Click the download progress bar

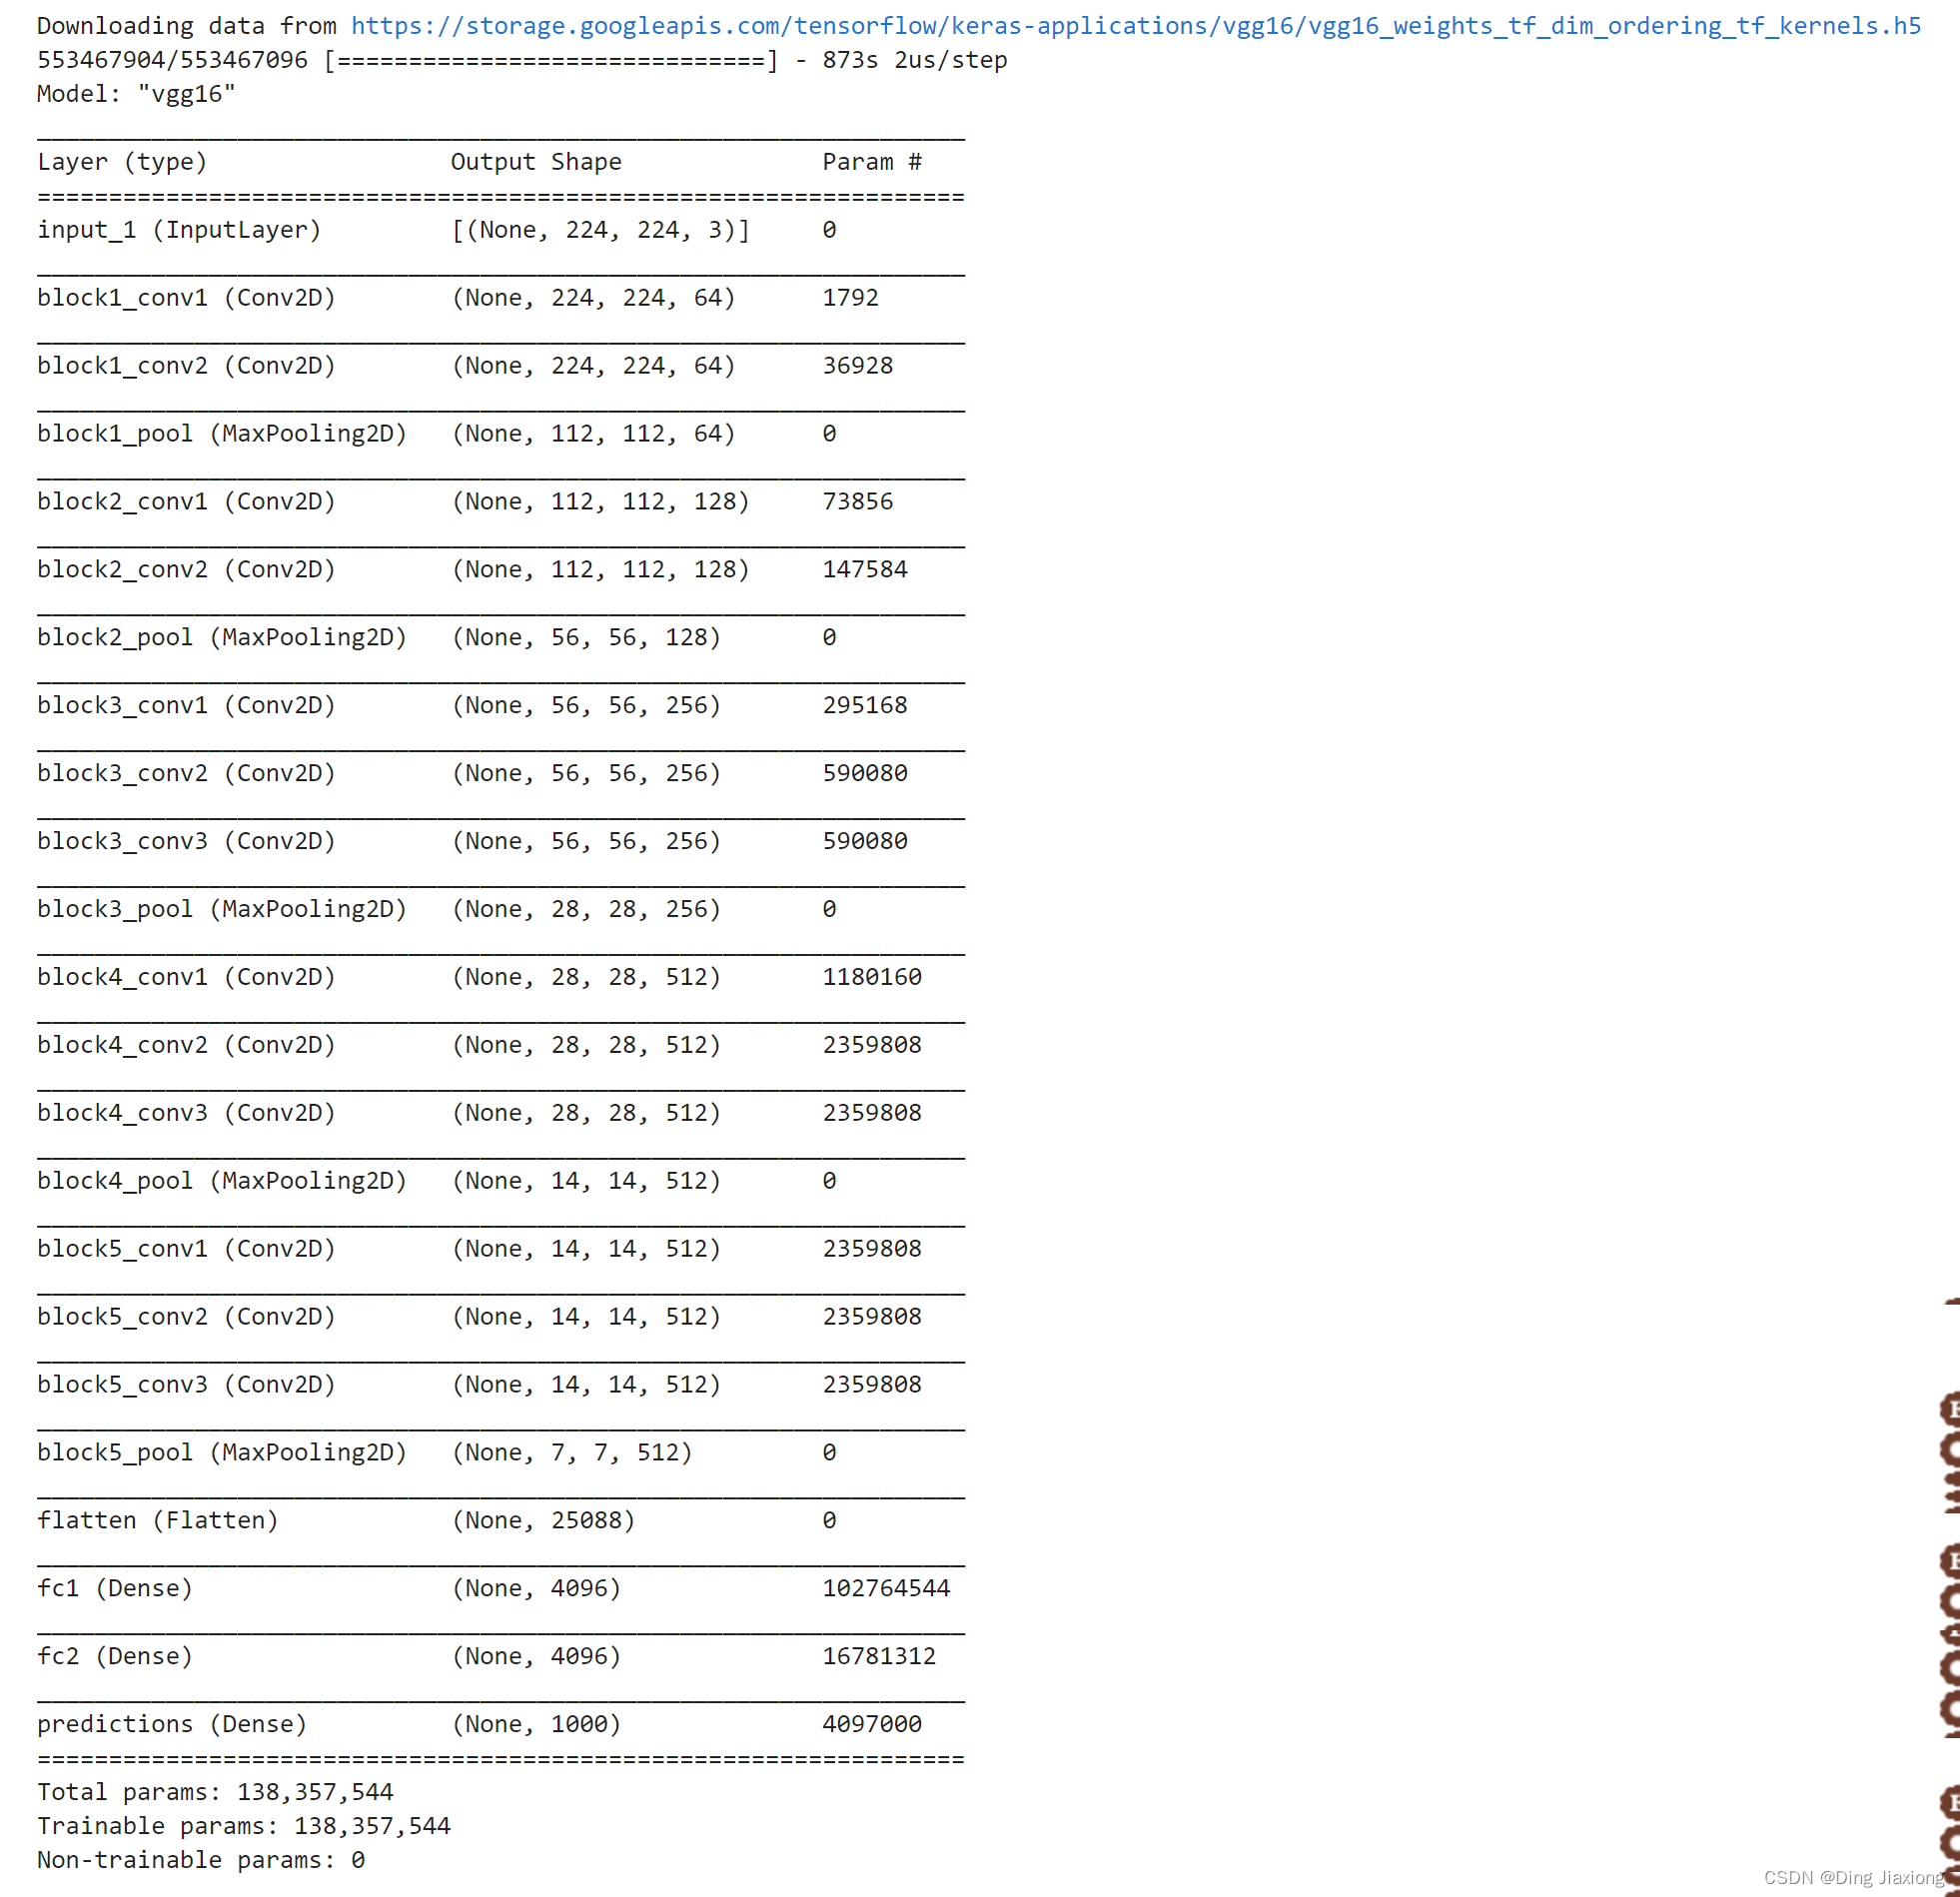click(x=550, y=60)
